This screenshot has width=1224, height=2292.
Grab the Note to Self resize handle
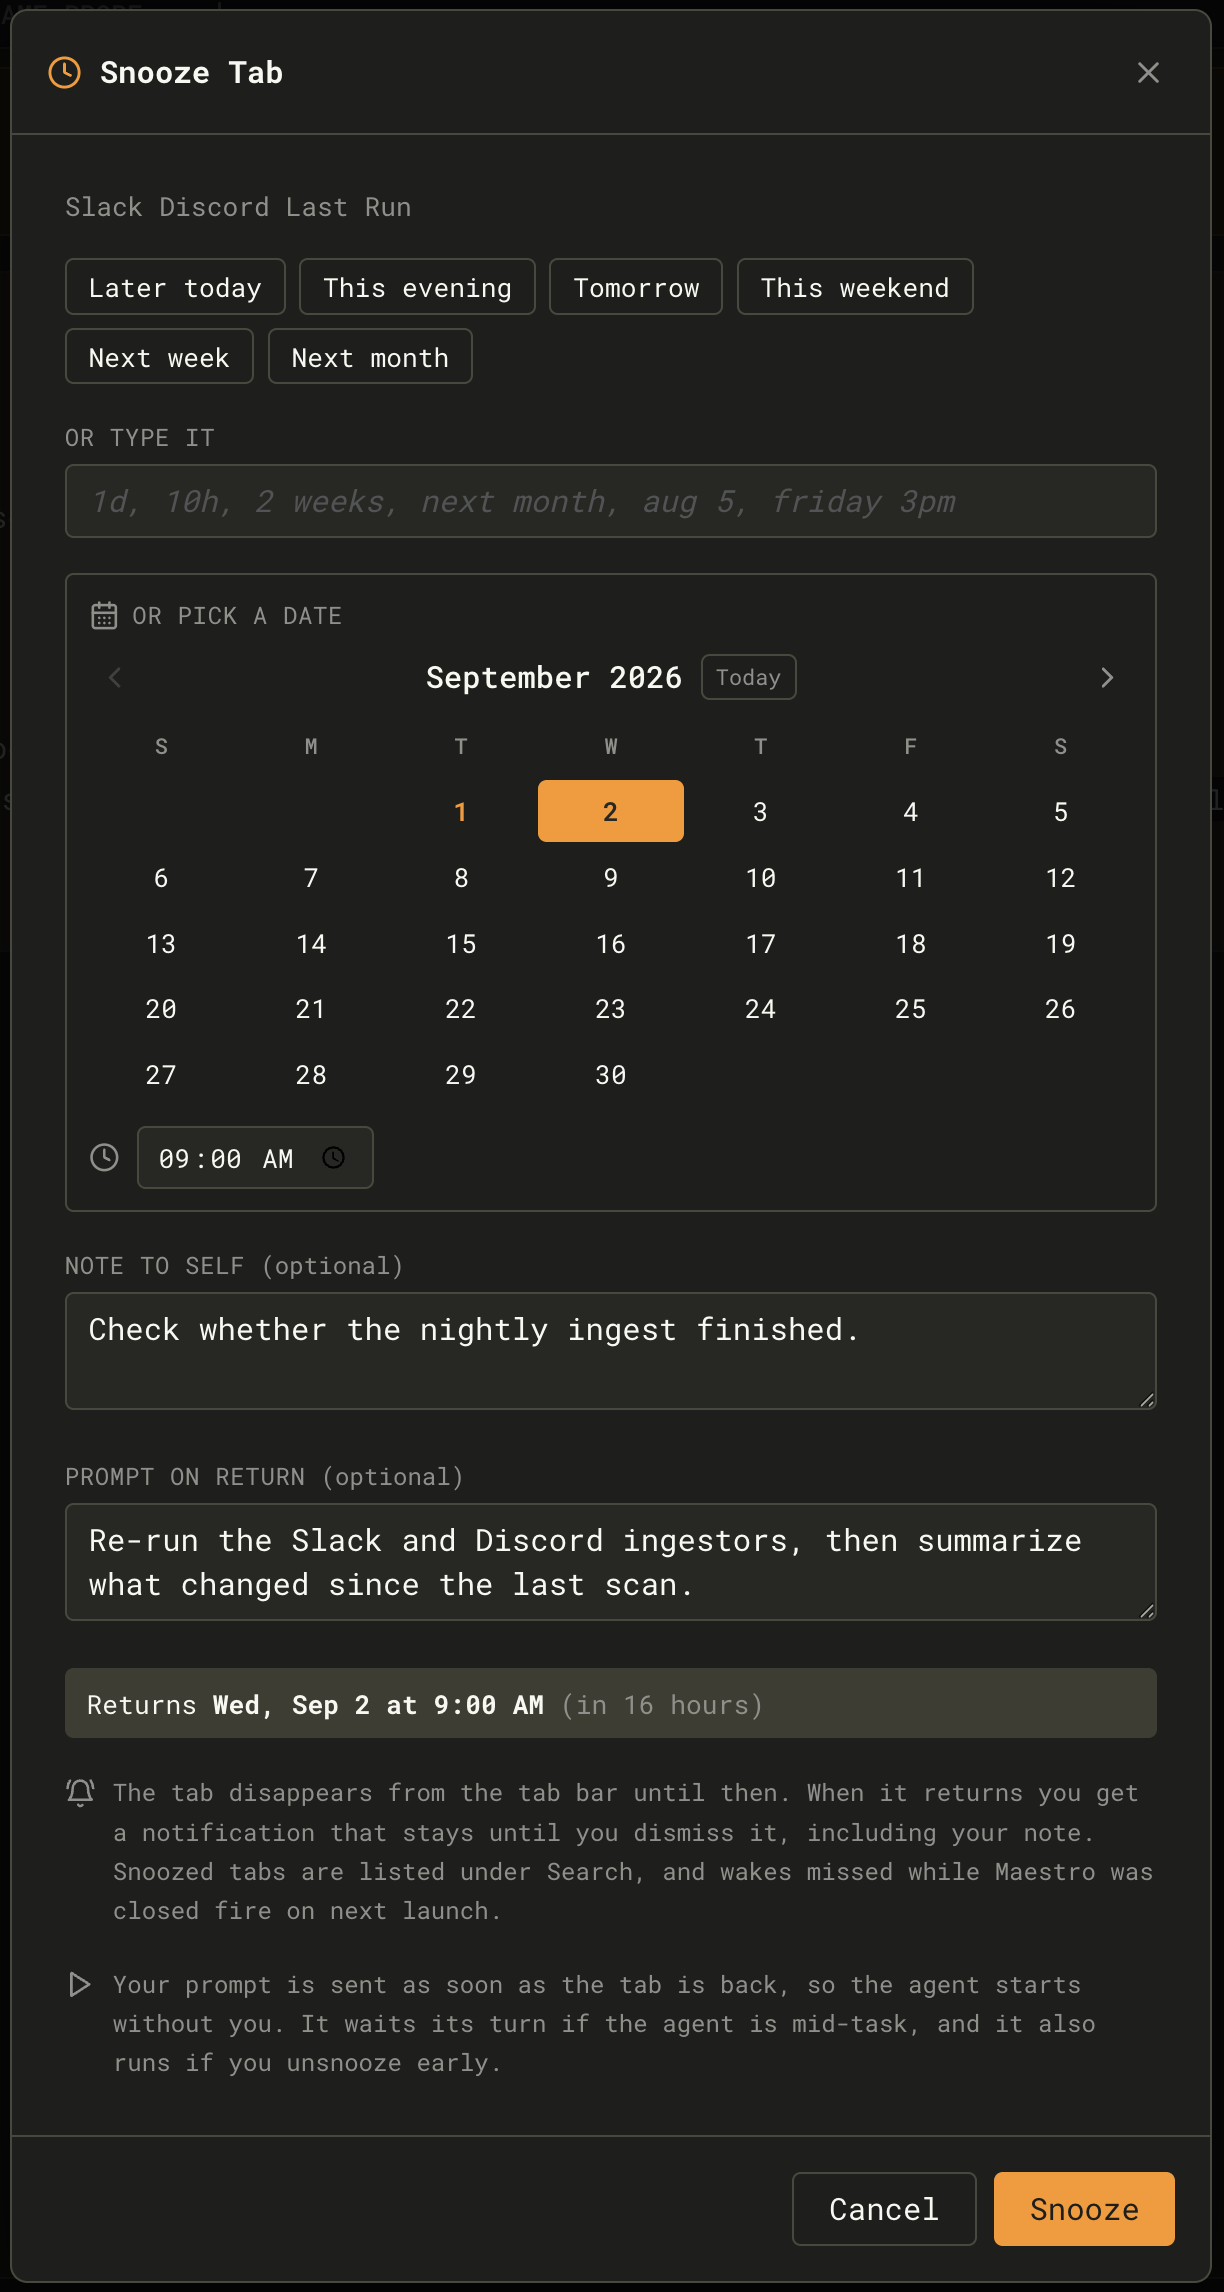(1147, 1400)
